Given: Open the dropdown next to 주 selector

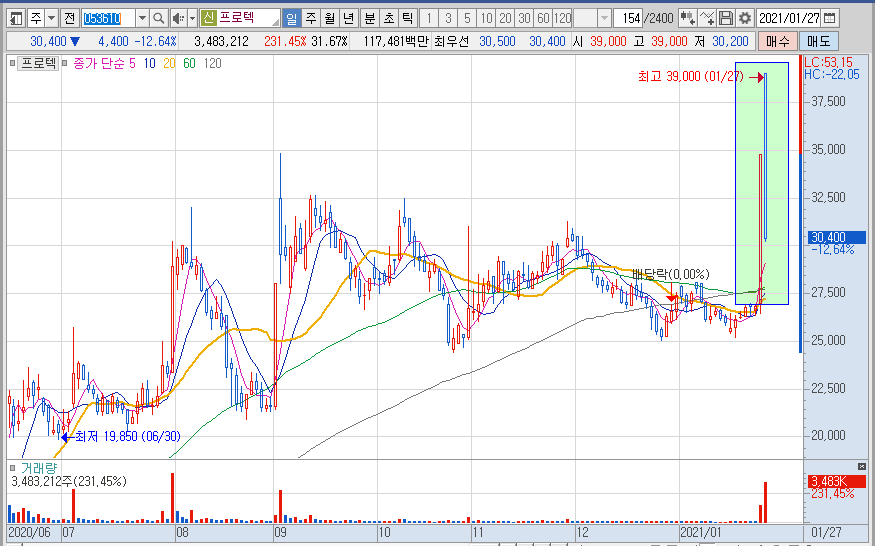Looking at the screenshot, I should 51,18.
